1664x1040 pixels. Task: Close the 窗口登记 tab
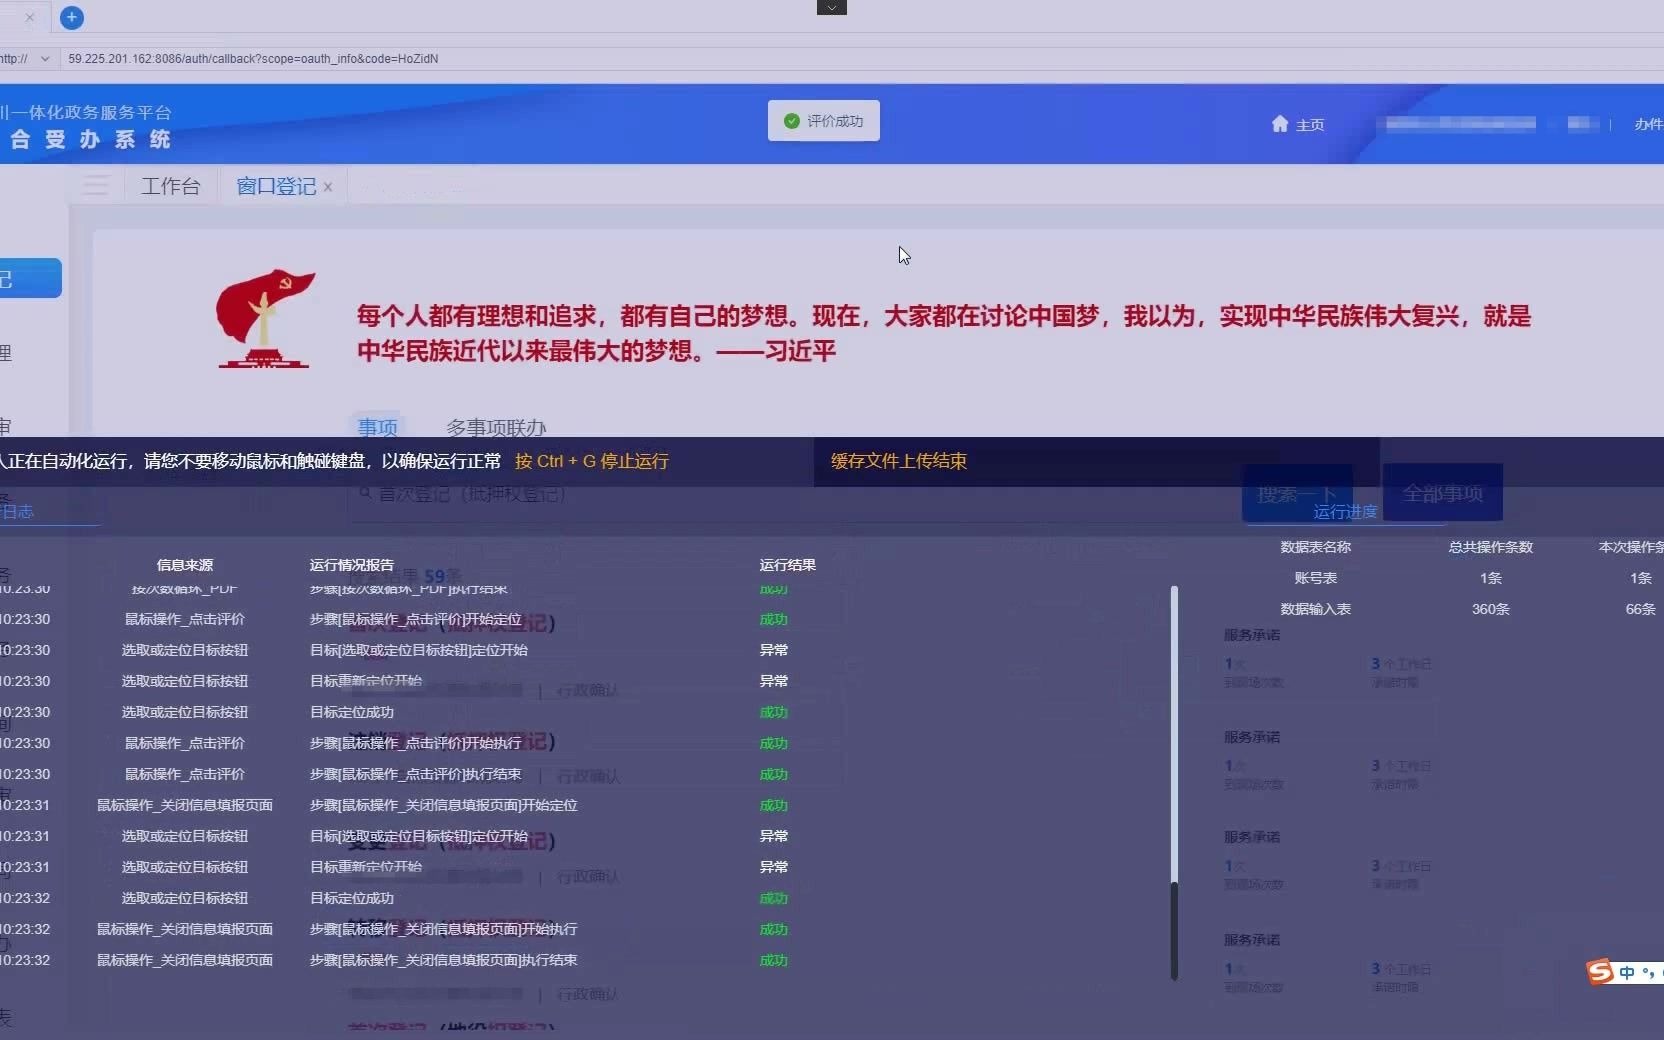pyautogui.click(x=327, y=187)
